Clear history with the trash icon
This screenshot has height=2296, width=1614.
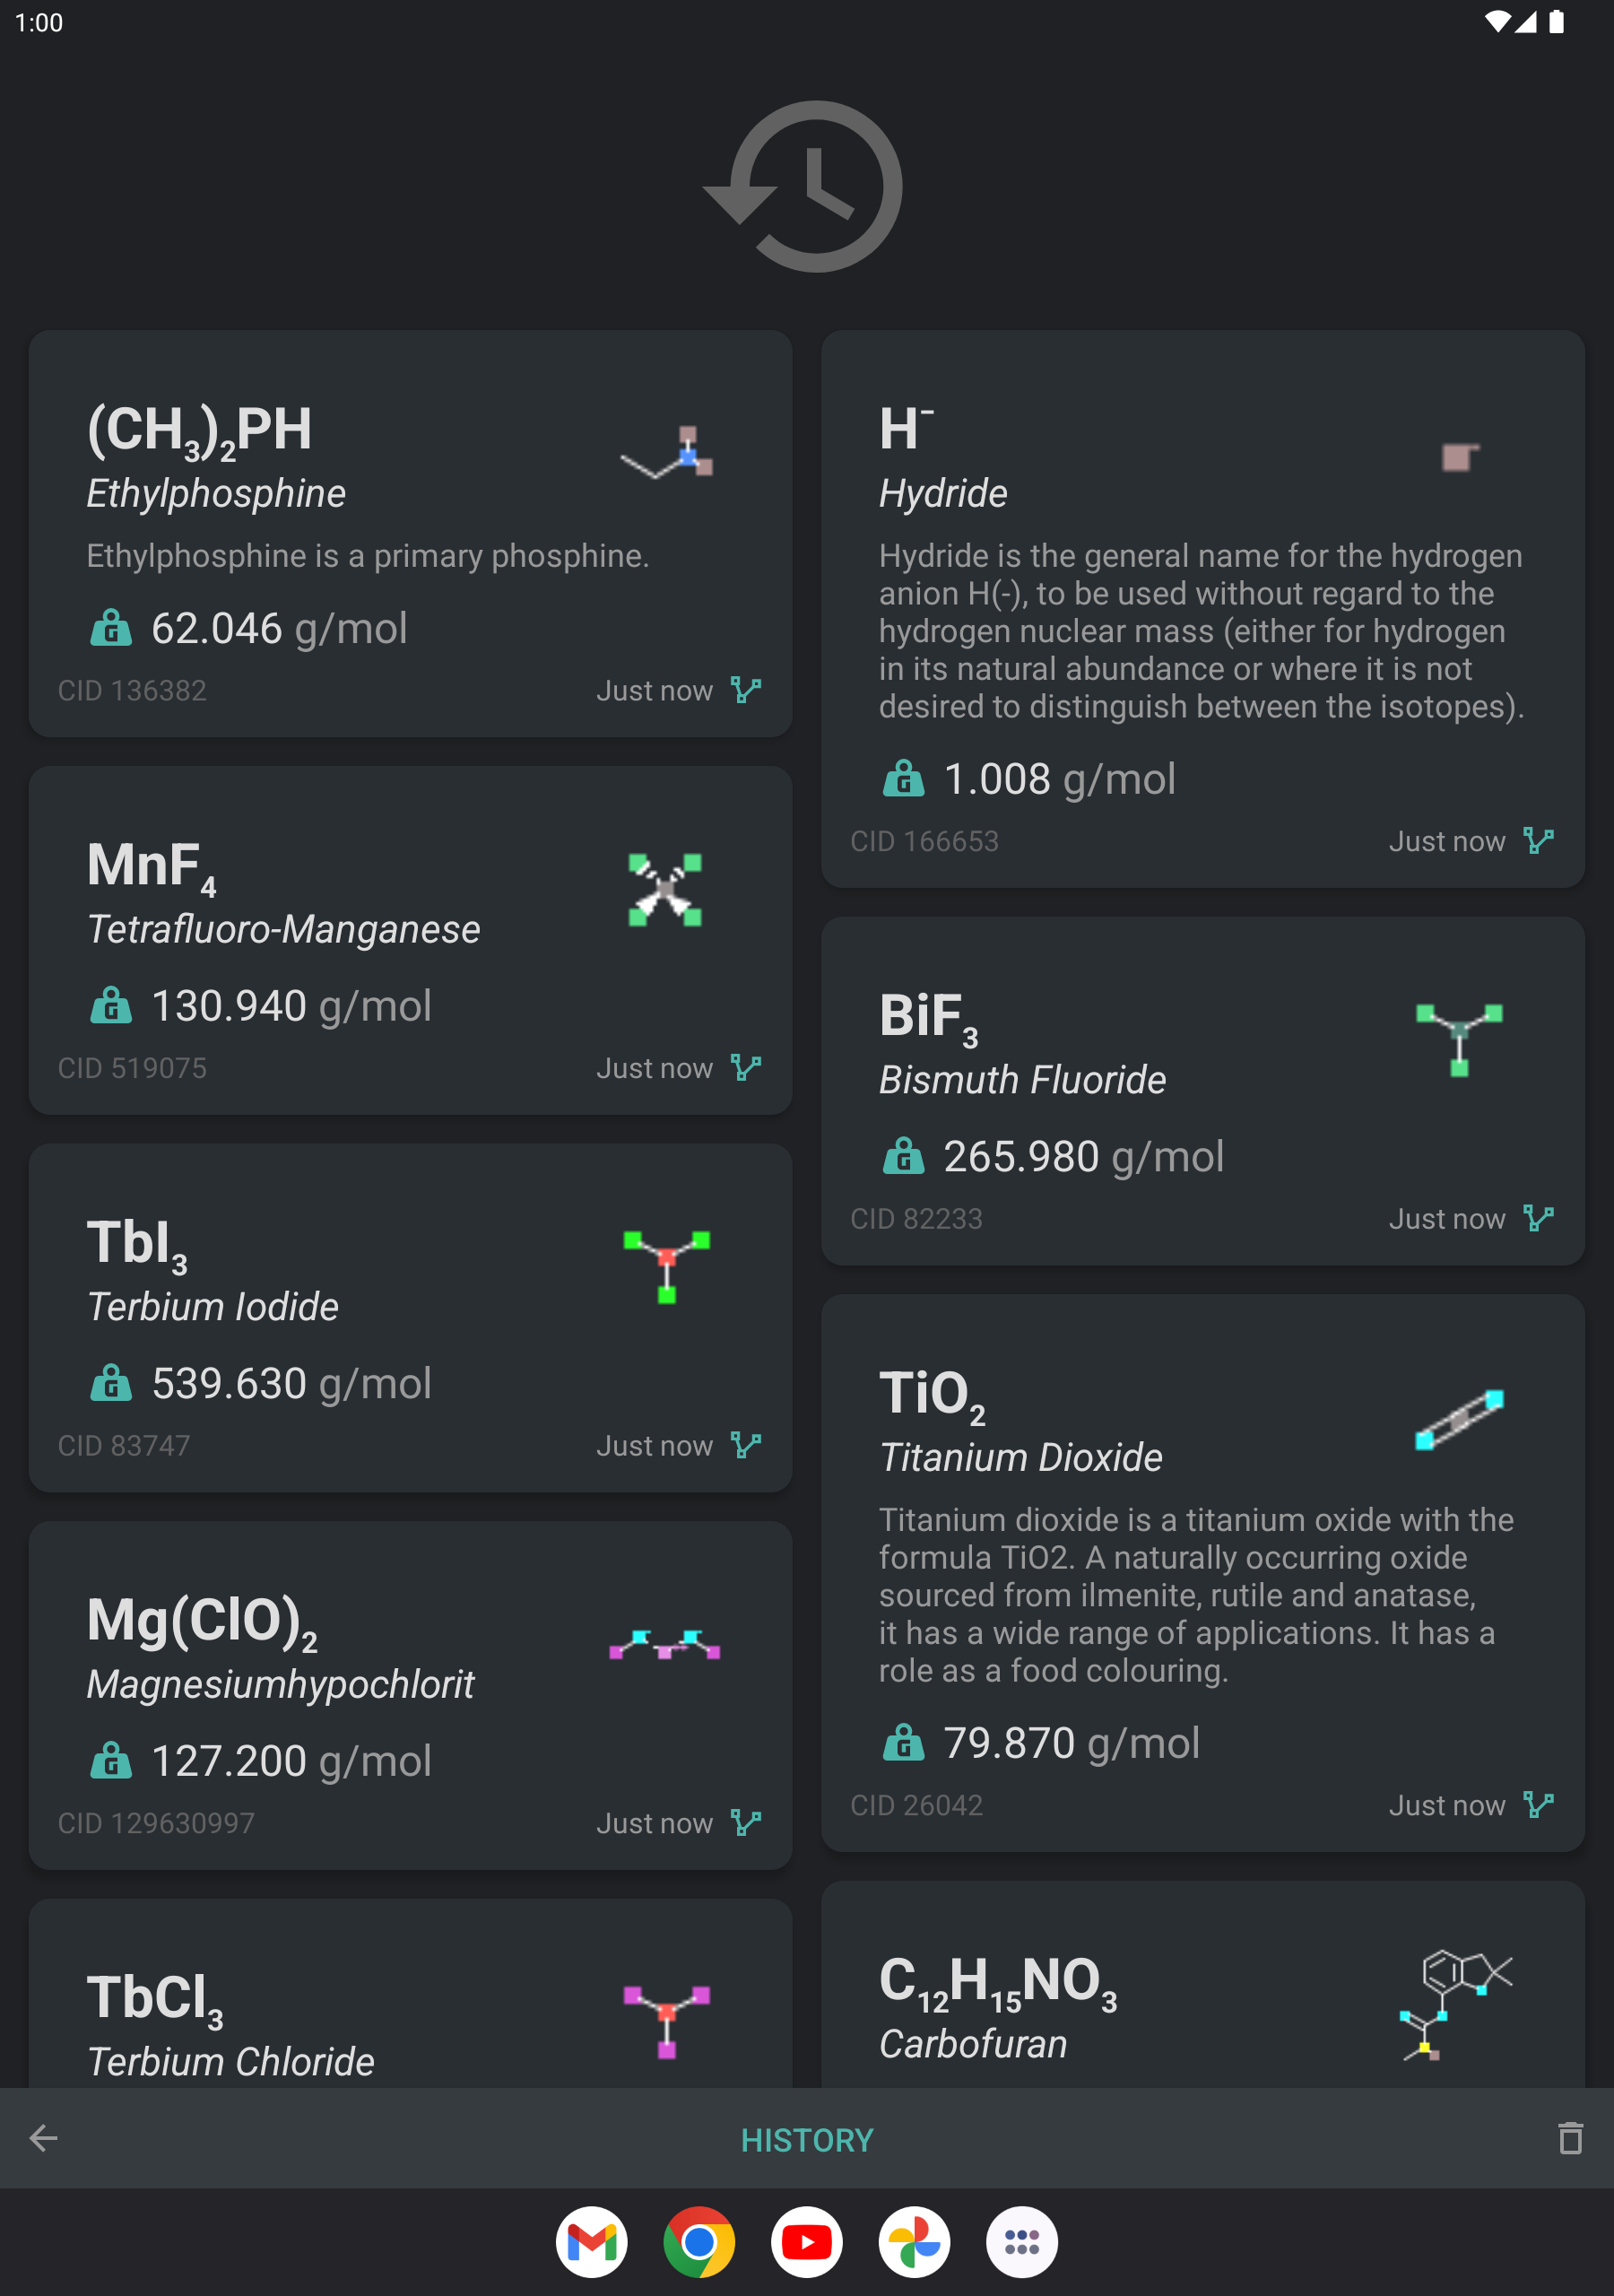pos(1572,2139)
